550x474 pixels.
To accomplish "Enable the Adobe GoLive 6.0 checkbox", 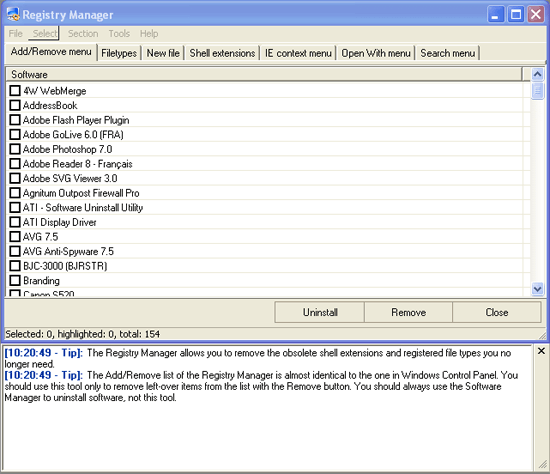I will pos(15,134).
